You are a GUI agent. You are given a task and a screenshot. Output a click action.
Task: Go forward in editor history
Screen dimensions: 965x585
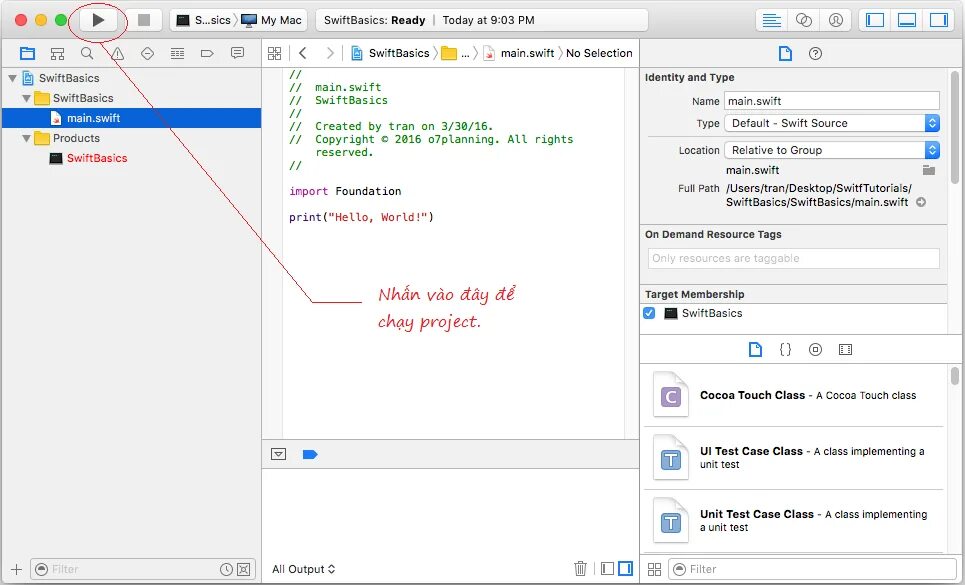coord(330,54)
